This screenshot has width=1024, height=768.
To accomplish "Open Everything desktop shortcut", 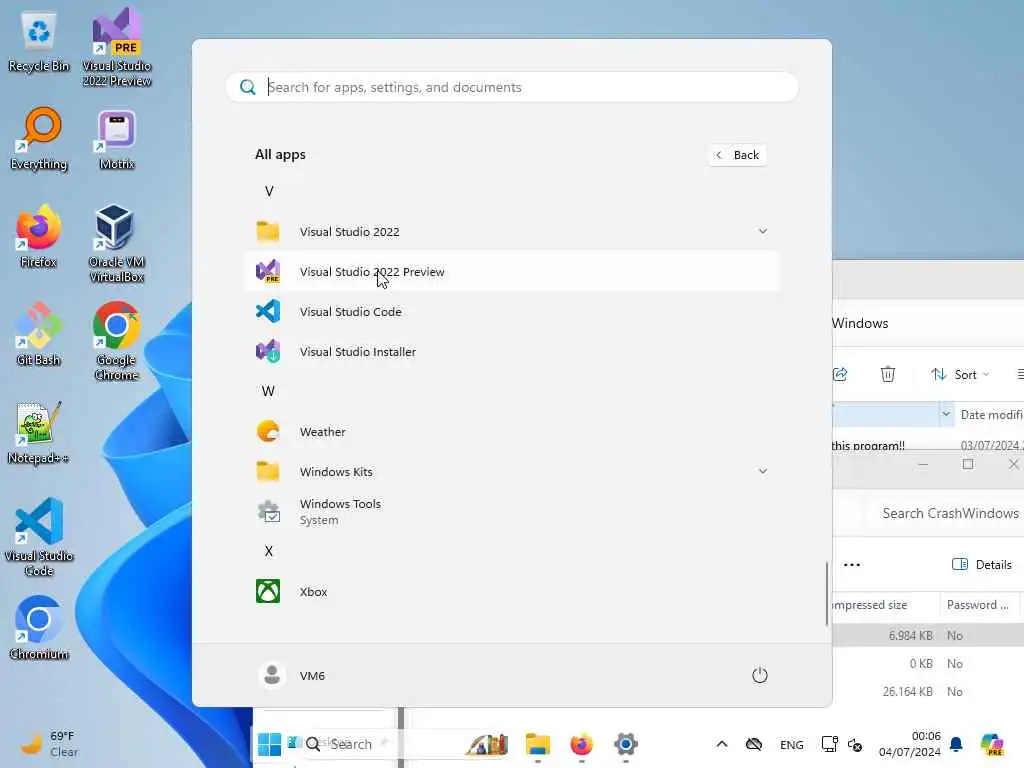I will [x=39, y=139].
